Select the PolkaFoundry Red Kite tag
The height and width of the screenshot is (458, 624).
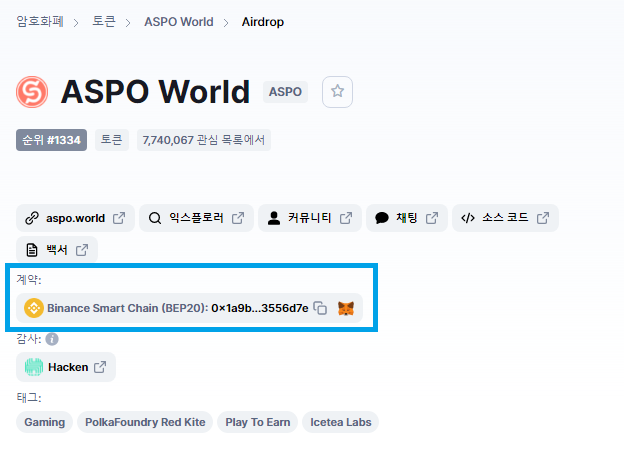click(x=145, y=422)
